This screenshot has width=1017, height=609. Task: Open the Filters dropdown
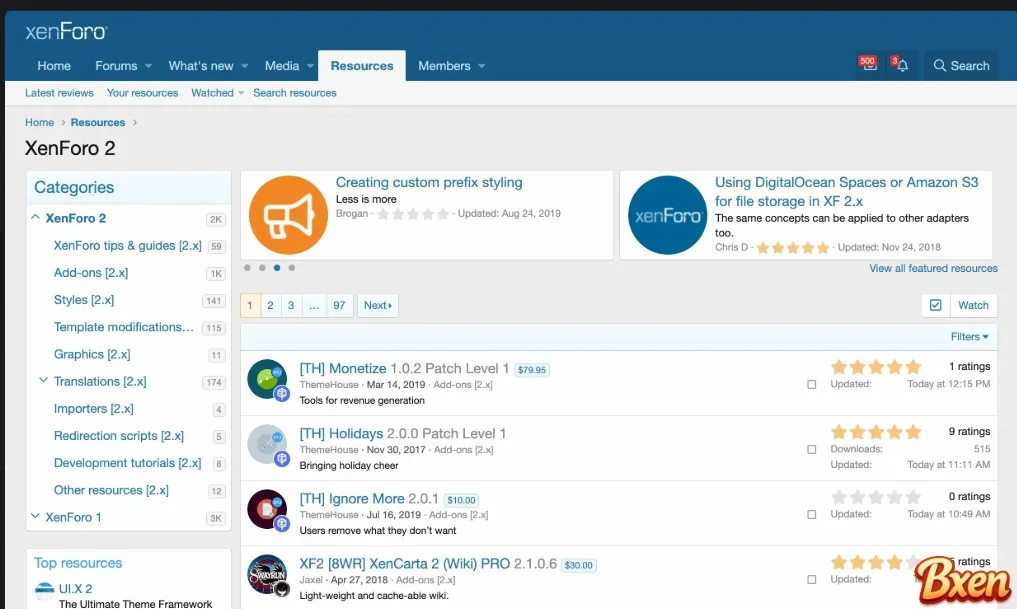(x=966, y=336)
